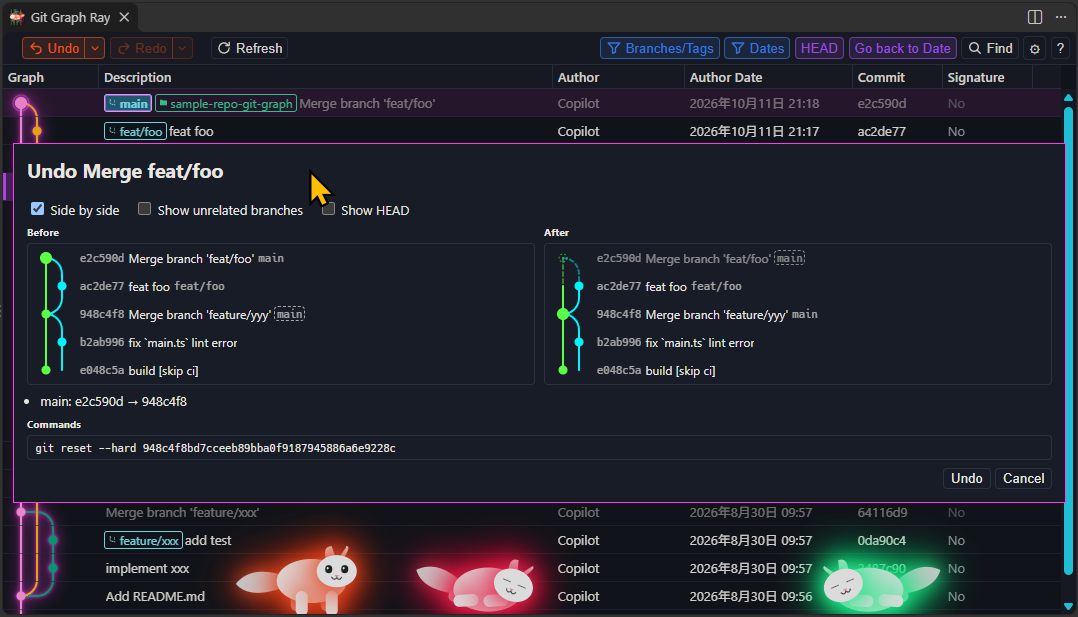1078x617 pixels.
Task: Select commit hash ac2de77 in table
Action: click(x=881, y=131)
